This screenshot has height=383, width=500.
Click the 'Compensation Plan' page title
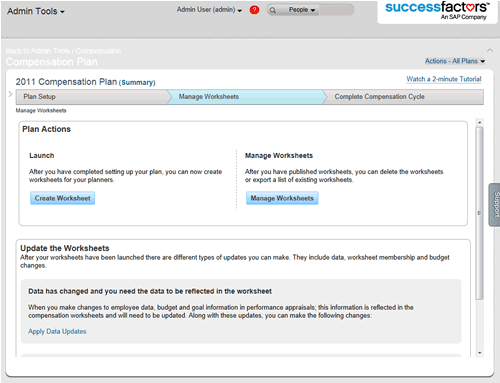tap(52, 62)
